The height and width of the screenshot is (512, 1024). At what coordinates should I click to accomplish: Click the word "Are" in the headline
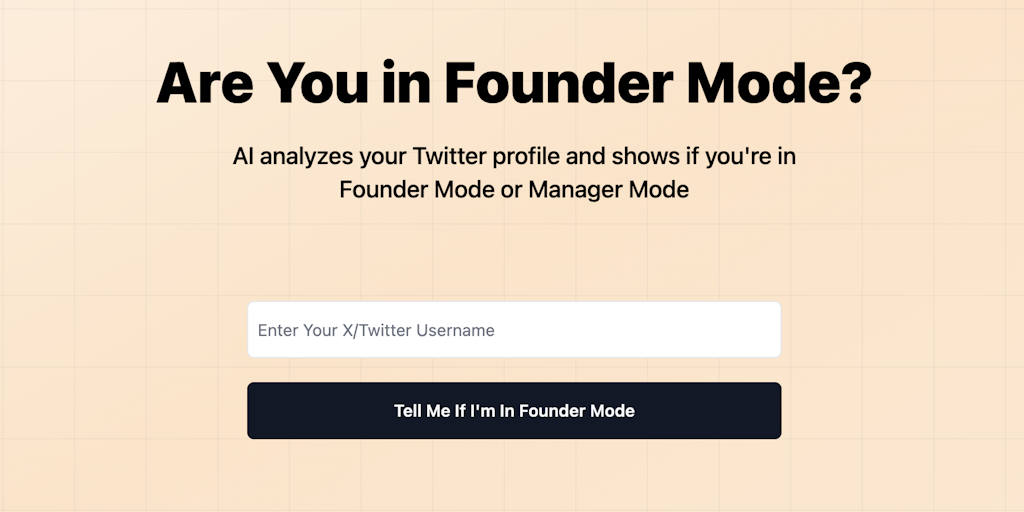205,83
